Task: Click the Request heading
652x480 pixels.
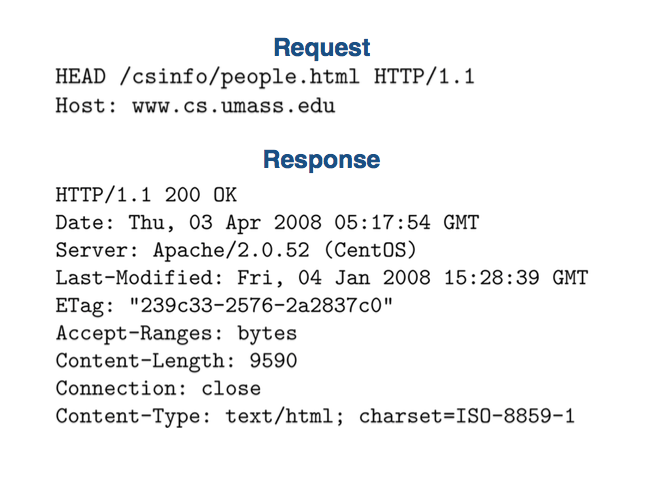Action: tap(322, 47)
